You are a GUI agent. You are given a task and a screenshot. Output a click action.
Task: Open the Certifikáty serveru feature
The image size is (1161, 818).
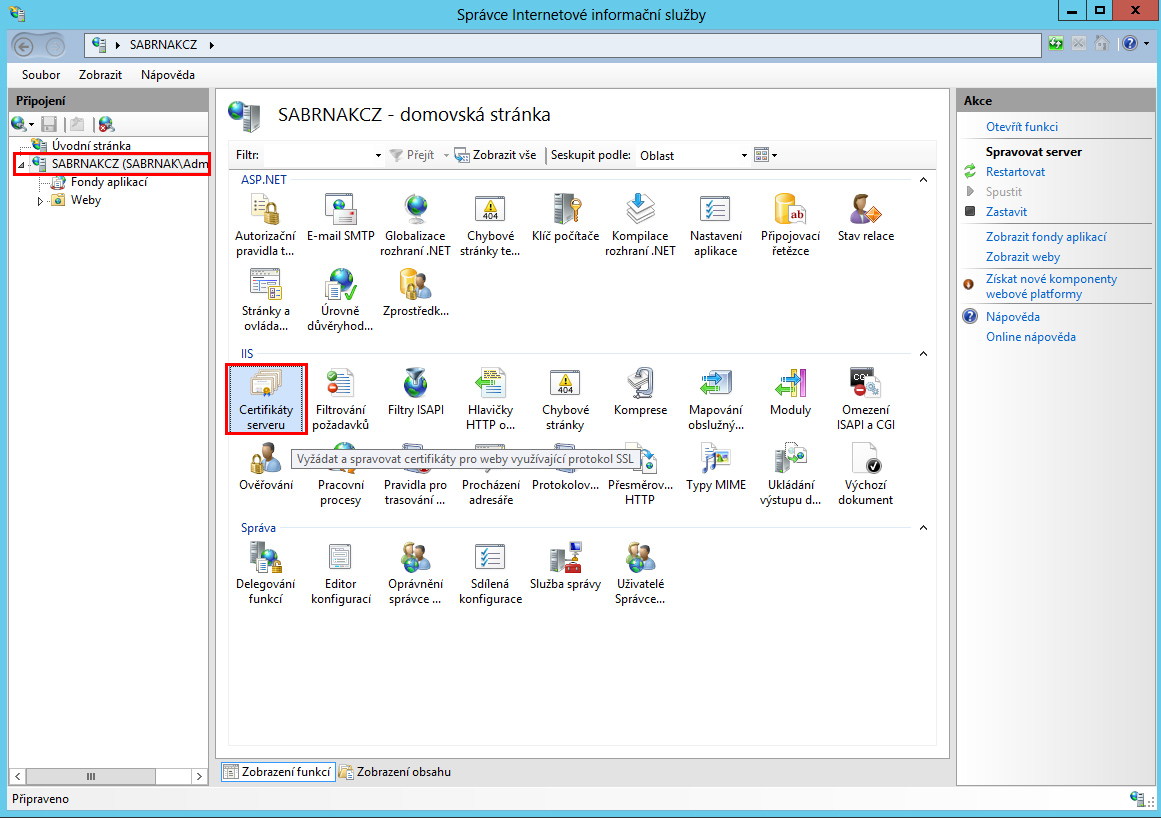pyautogui.click(x=265, y=399)
